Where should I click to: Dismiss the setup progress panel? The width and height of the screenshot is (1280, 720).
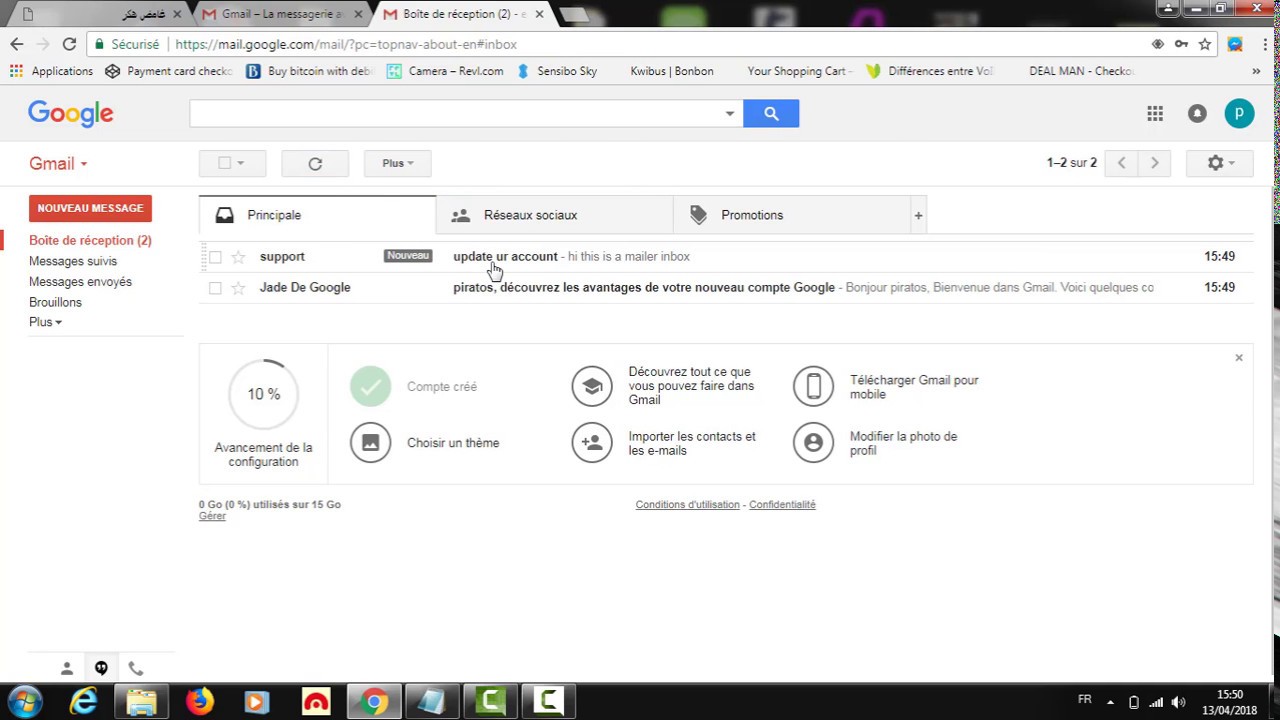1238,358
